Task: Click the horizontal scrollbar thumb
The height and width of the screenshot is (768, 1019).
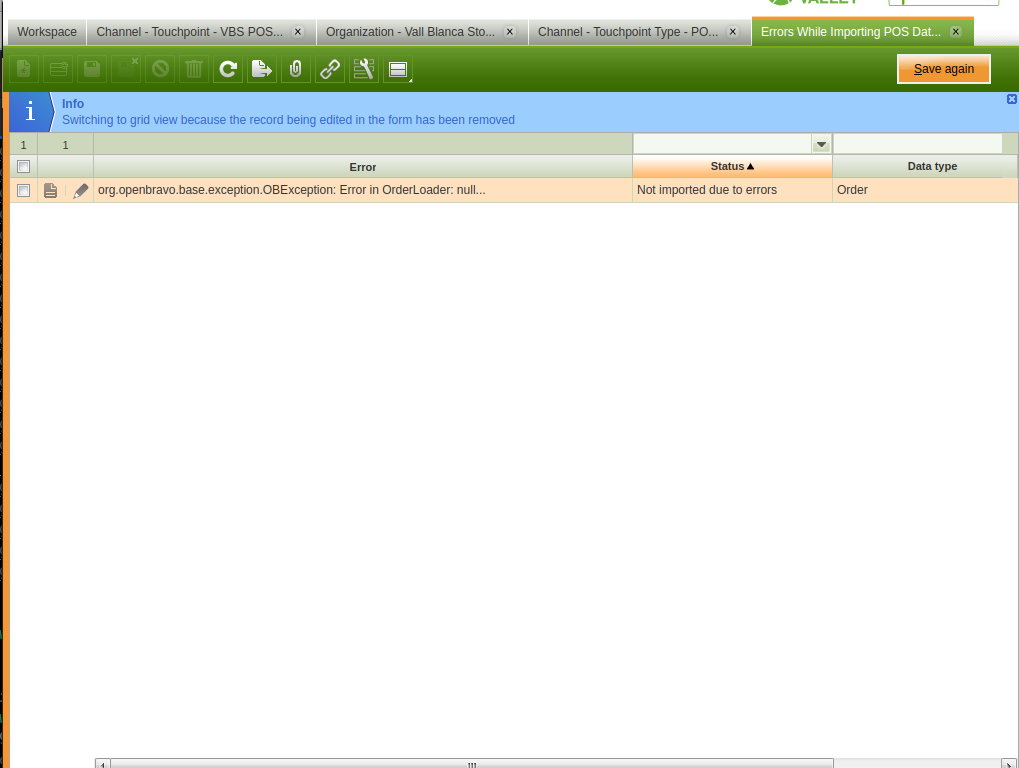Action: pos(472,763)
